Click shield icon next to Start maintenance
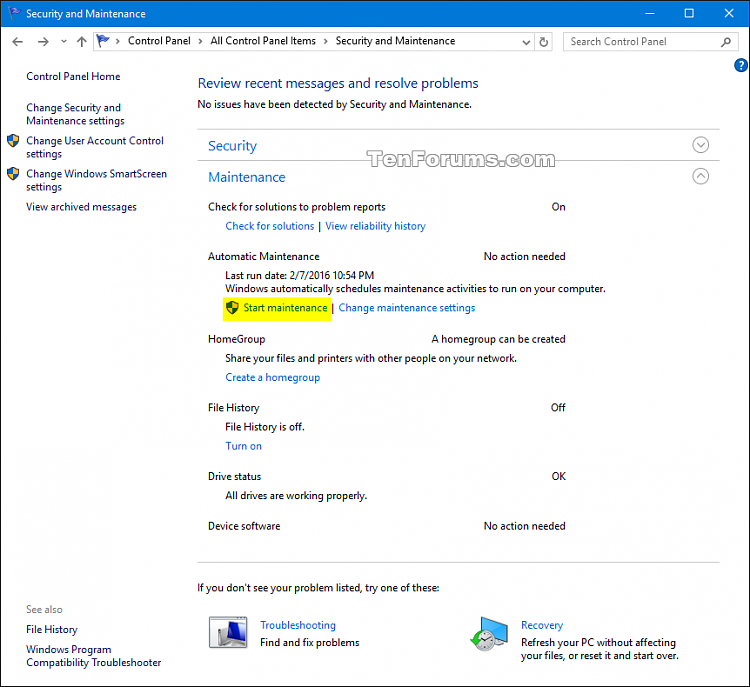 pos(232,308)
